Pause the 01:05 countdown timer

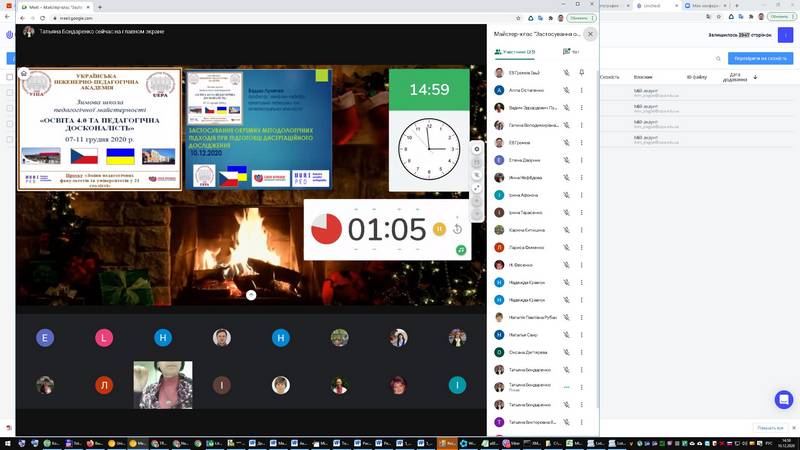pyautogui.click(x=439, y=229)
